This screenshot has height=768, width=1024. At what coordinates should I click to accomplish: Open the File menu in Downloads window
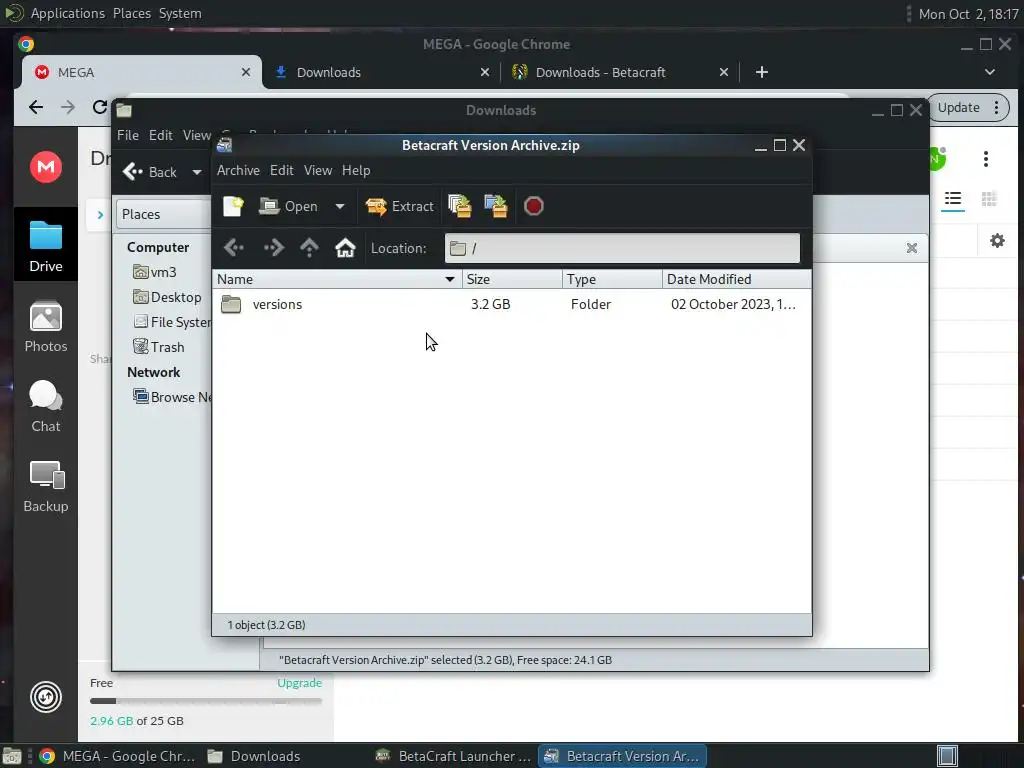coord(127,135)
